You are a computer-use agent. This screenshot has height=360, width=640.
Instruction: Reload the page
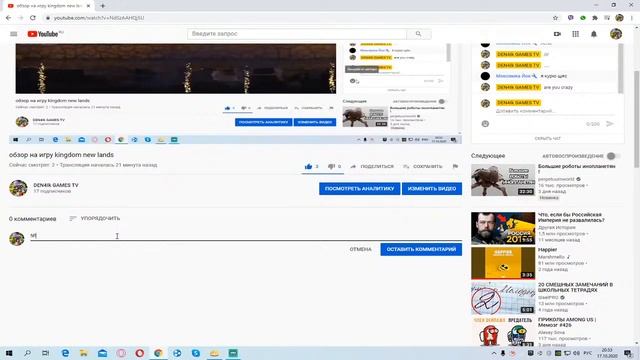click(x=33, y=18)
